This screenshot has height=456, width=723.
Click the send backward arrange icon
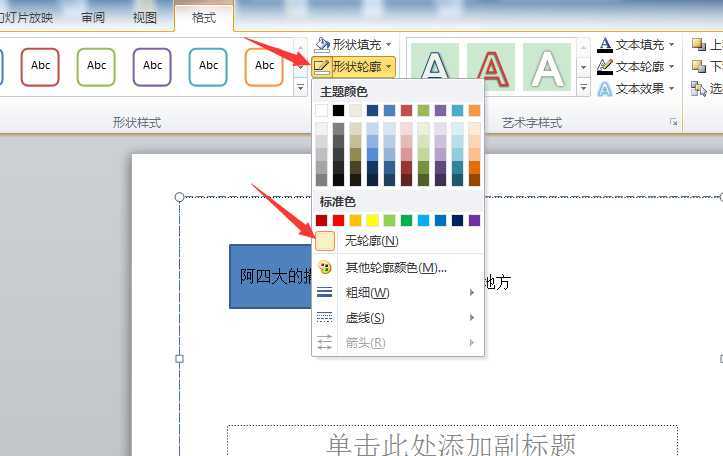coord(699,66)
